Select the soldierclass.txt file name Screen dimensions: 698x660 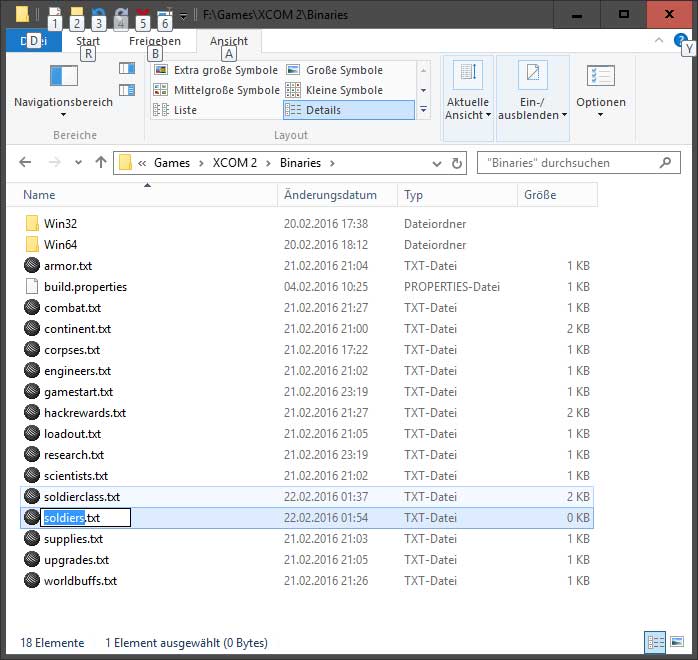pyautogui.click(x=82, y=497)
